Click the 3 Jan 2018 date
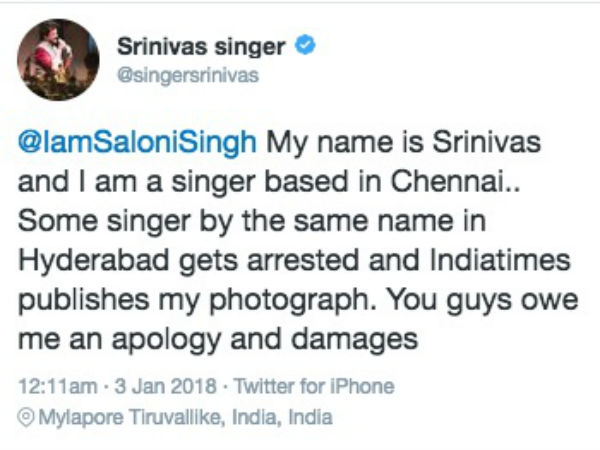This screenshot has height=450, width=600. [165, 386]
